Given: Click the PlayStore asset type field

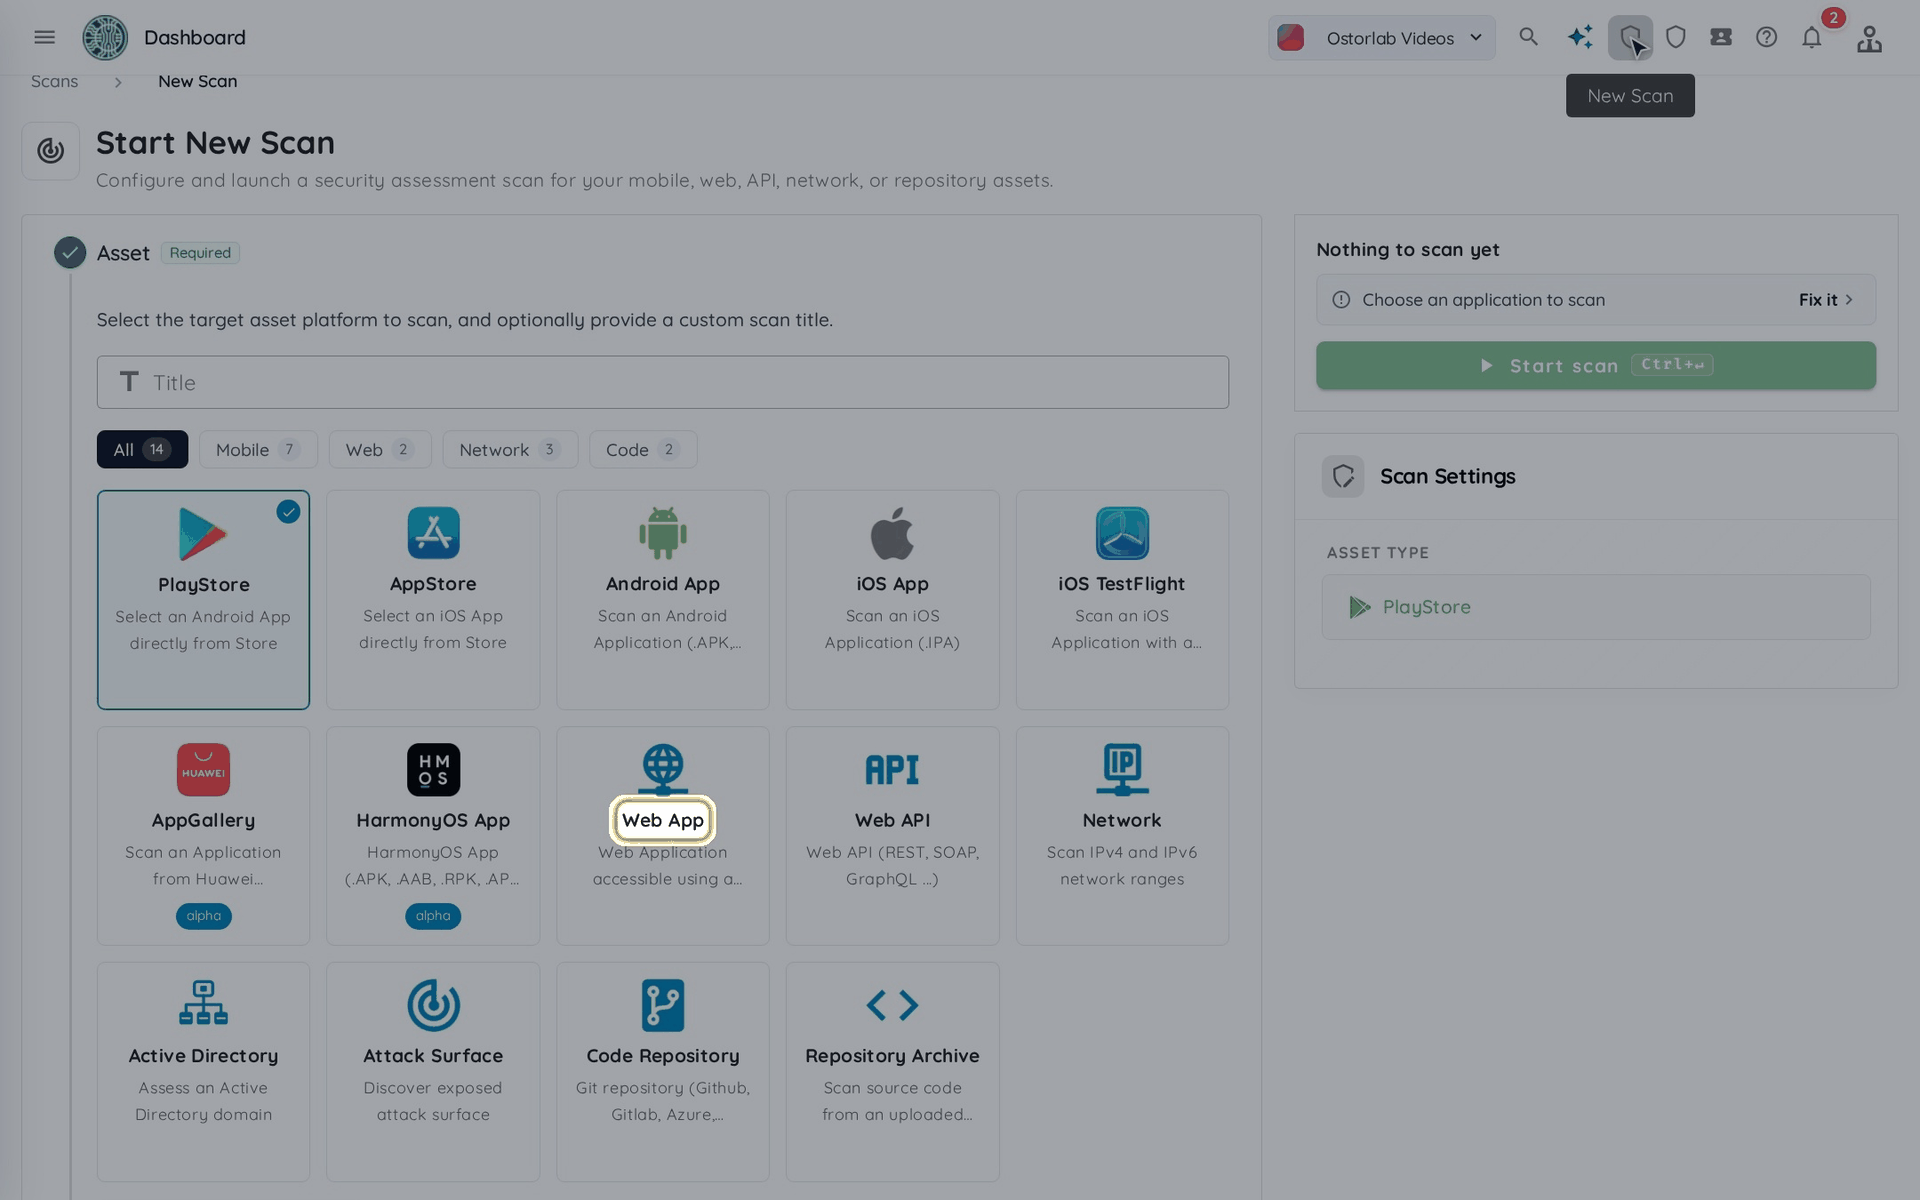Looking at the screenshot, I should pos(1595,607).
